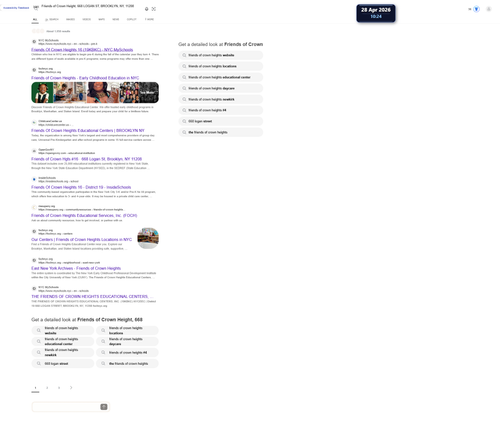Image resolution: width=500 pixels, height=423 pixels.
Task: Click the black-and-white group photo thumbnail
Action: point(139,93)
